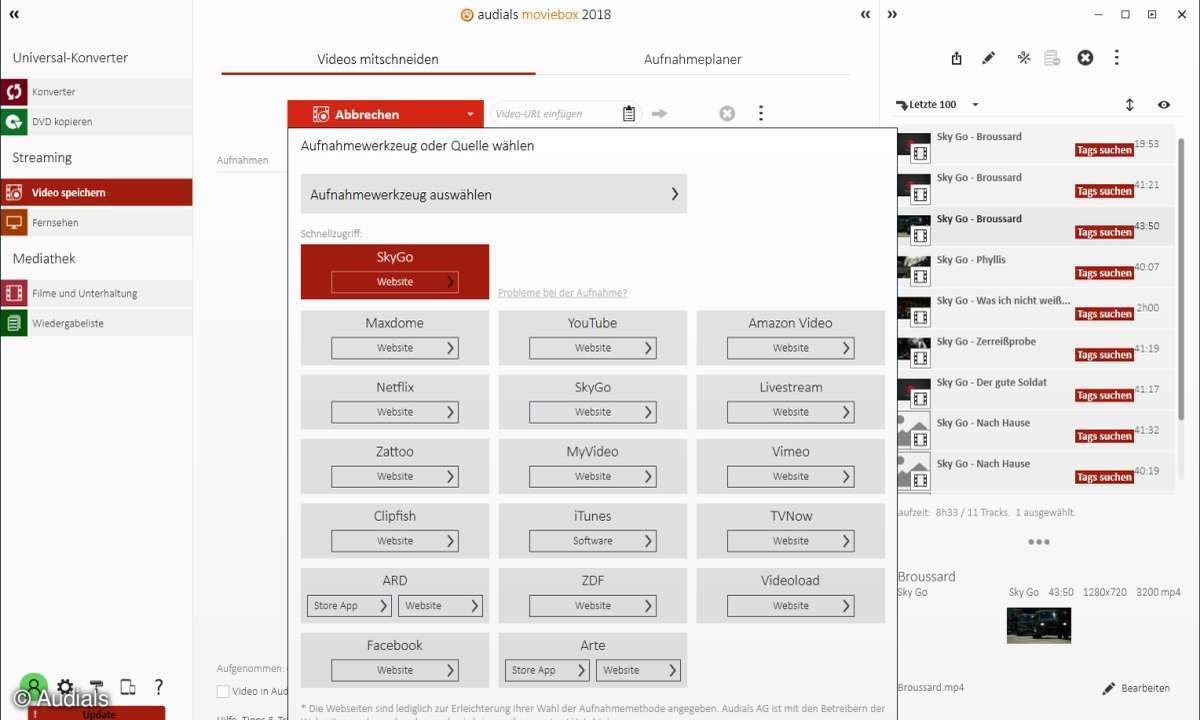Select the Wiedergabeliste sidebar label

pos(68,324)
